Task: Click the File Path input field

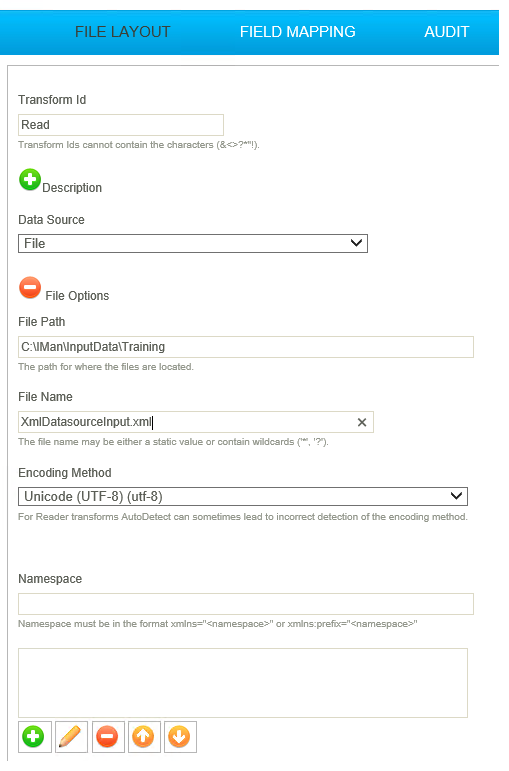Action: pyautogui.click(x=246, y=347)
